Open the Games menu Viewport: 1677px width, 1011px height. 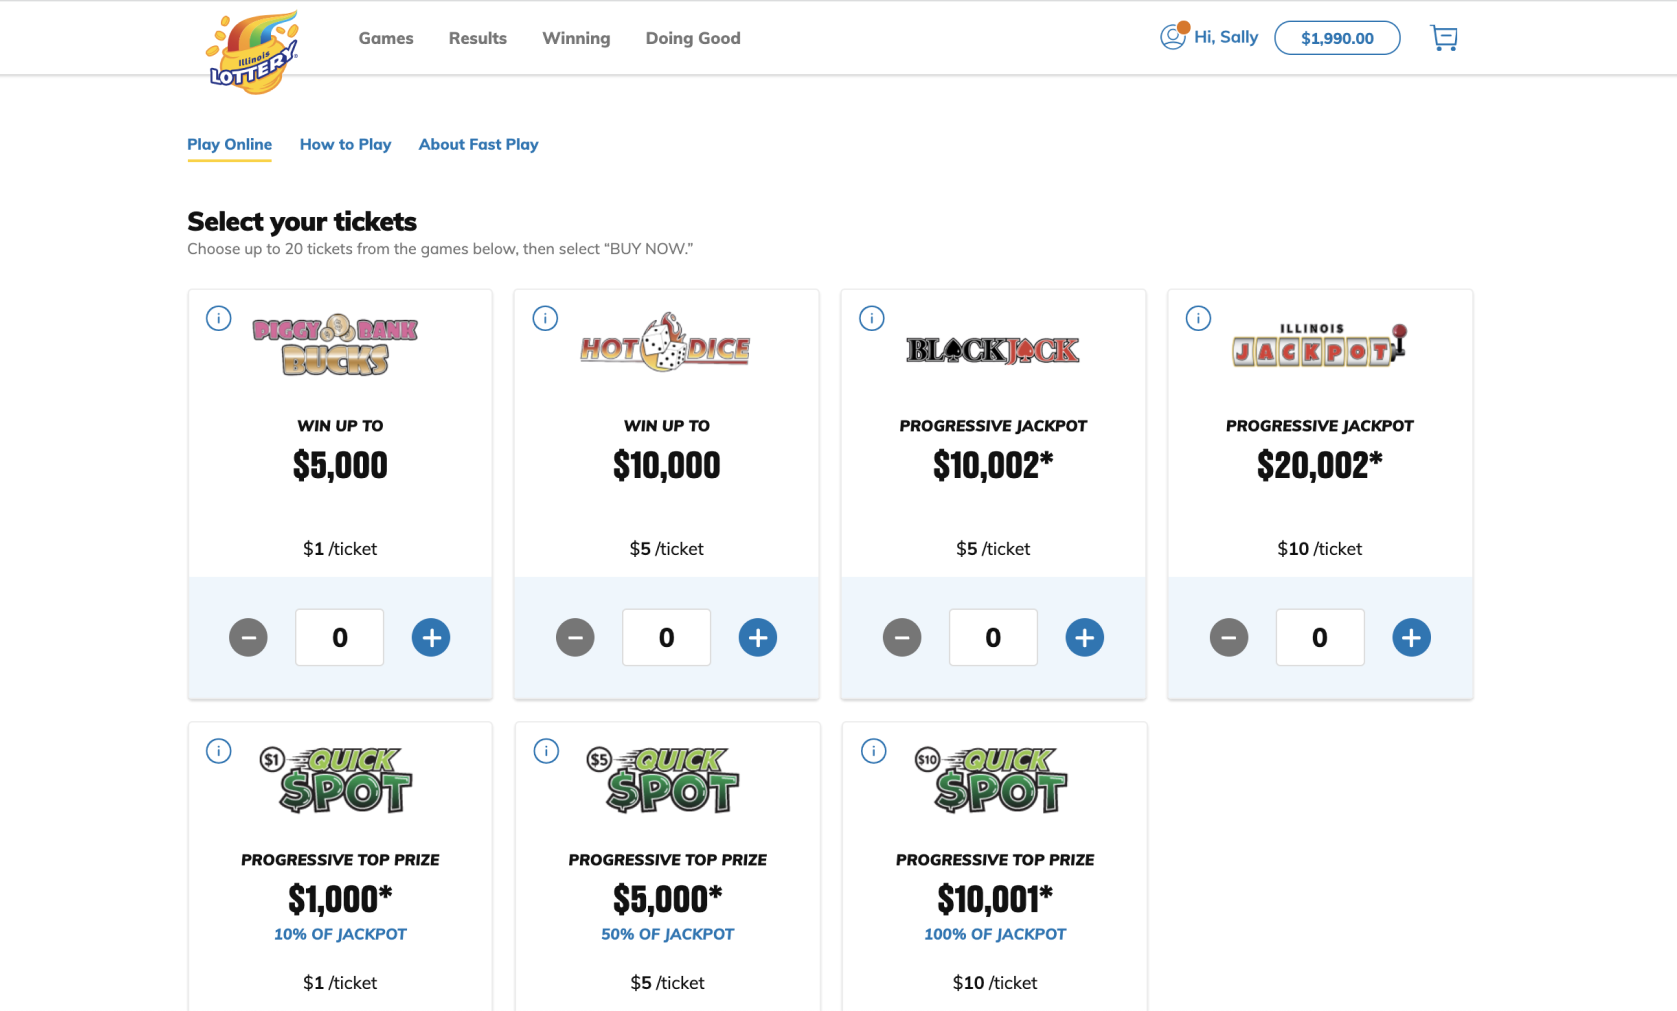point(386,38)
